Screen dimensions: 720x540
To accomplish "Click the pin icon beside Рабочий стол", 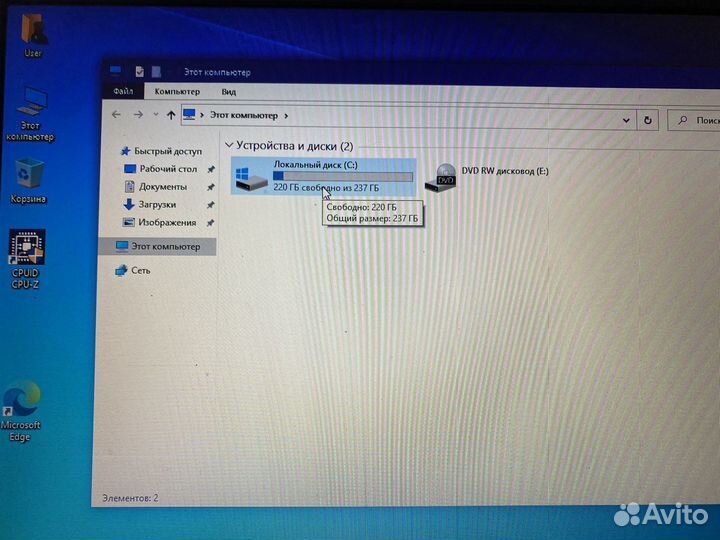I will 211,169.
